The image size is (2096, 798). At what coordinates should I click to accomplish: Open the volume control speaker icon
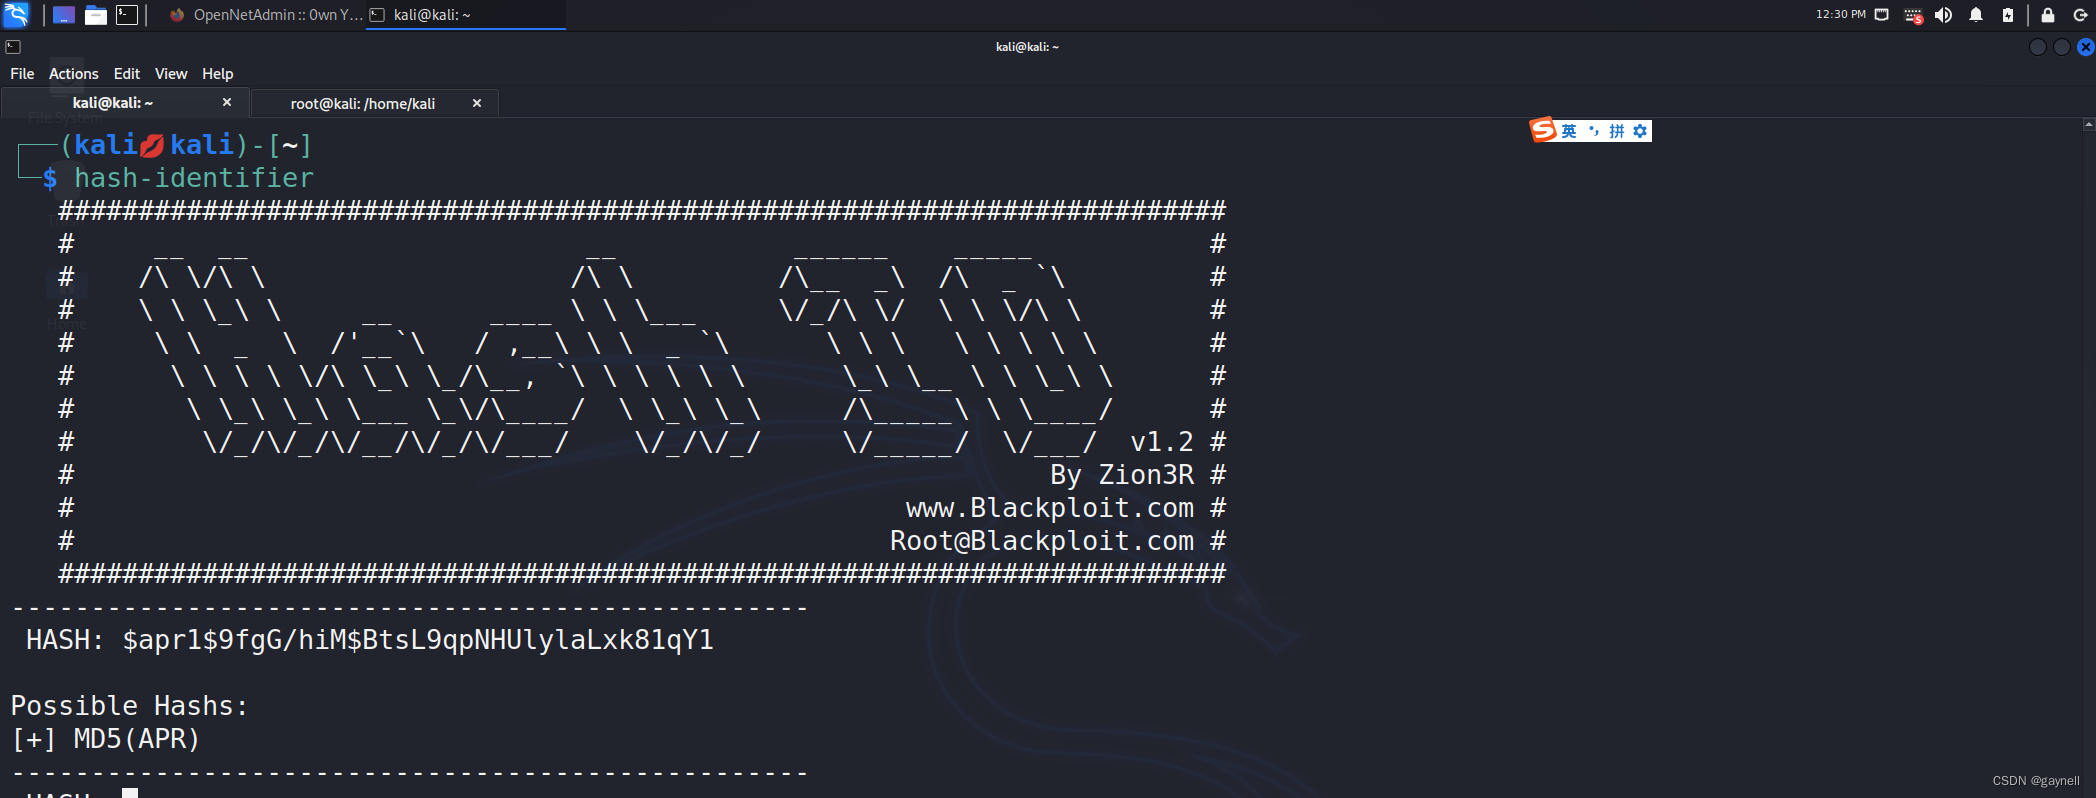coord(1944,15)
